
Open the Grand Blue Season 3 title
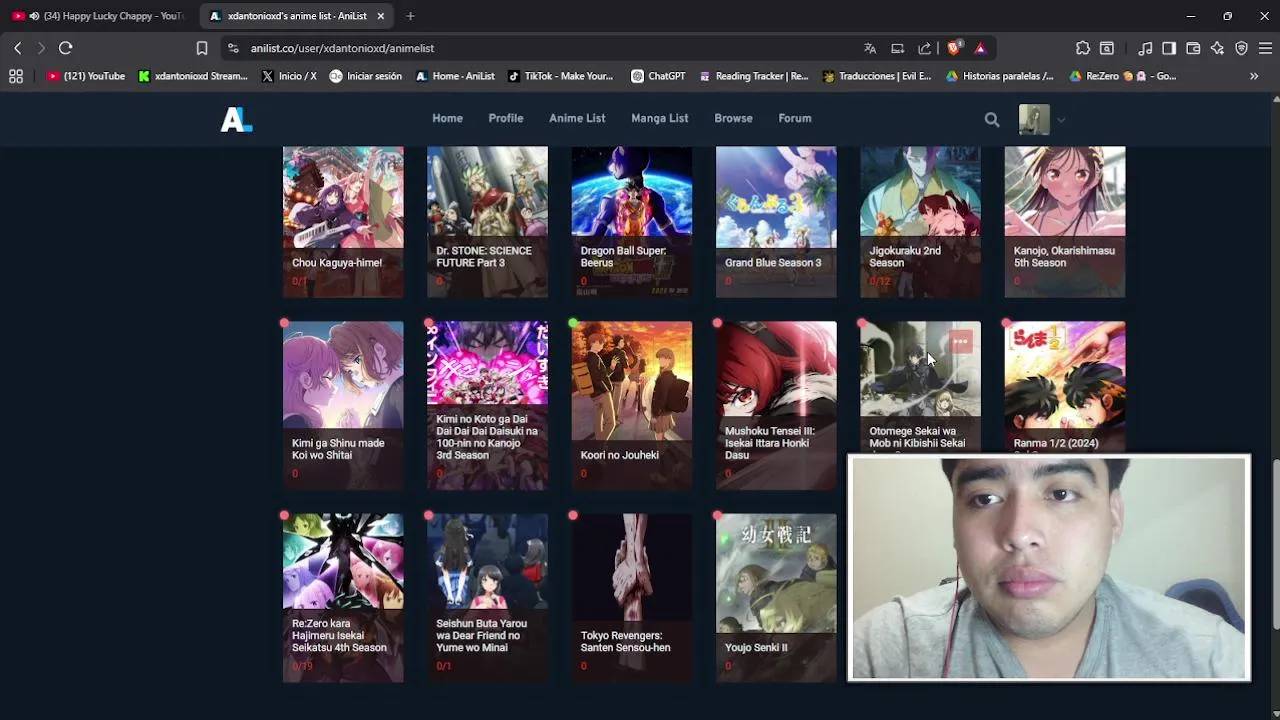click(773, 263)
